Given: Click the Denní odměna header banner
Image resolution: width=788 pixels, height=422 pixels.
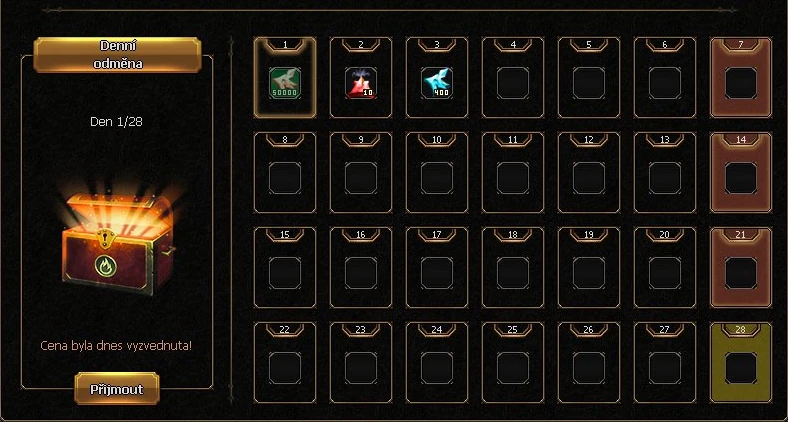Looking at the screenshot, I should tap(117, 55).
